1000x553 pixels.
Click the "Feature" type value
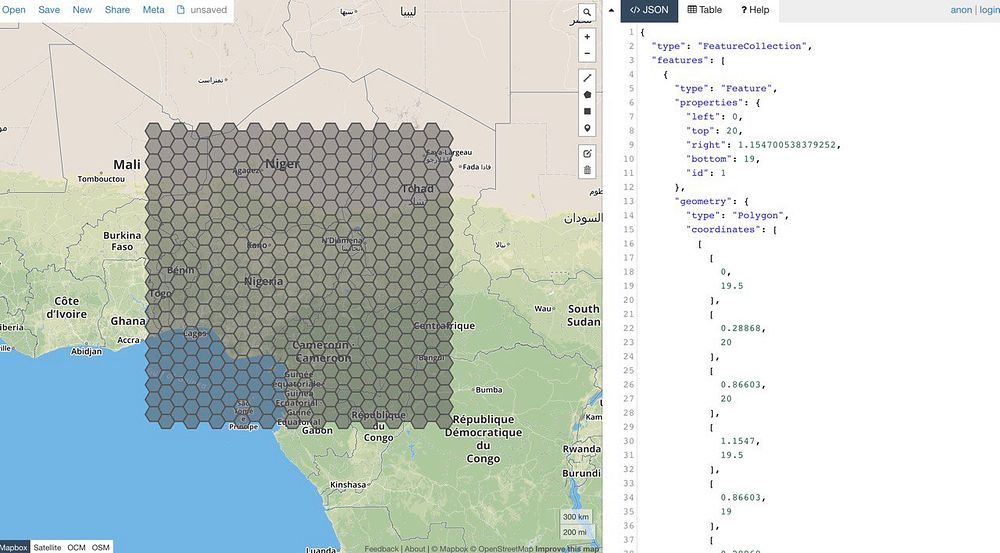point(746,88)
